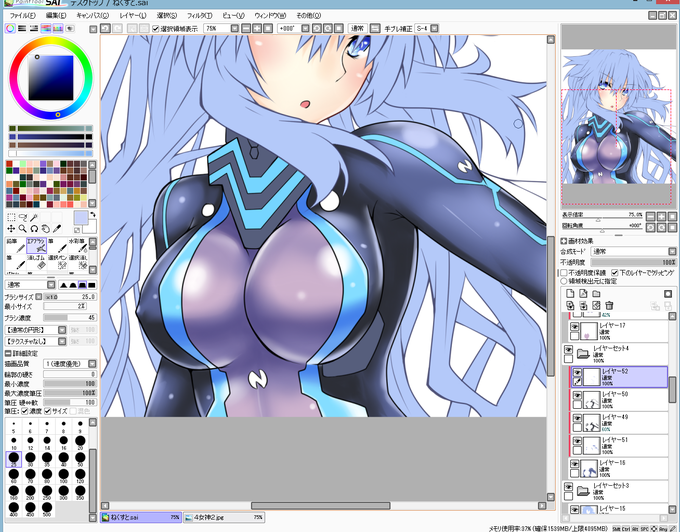The width and height of the screenshot is (680, 532).
Task: Select the zoom magnifier tool
Action: pyautogui.click(x=23, y=228)
